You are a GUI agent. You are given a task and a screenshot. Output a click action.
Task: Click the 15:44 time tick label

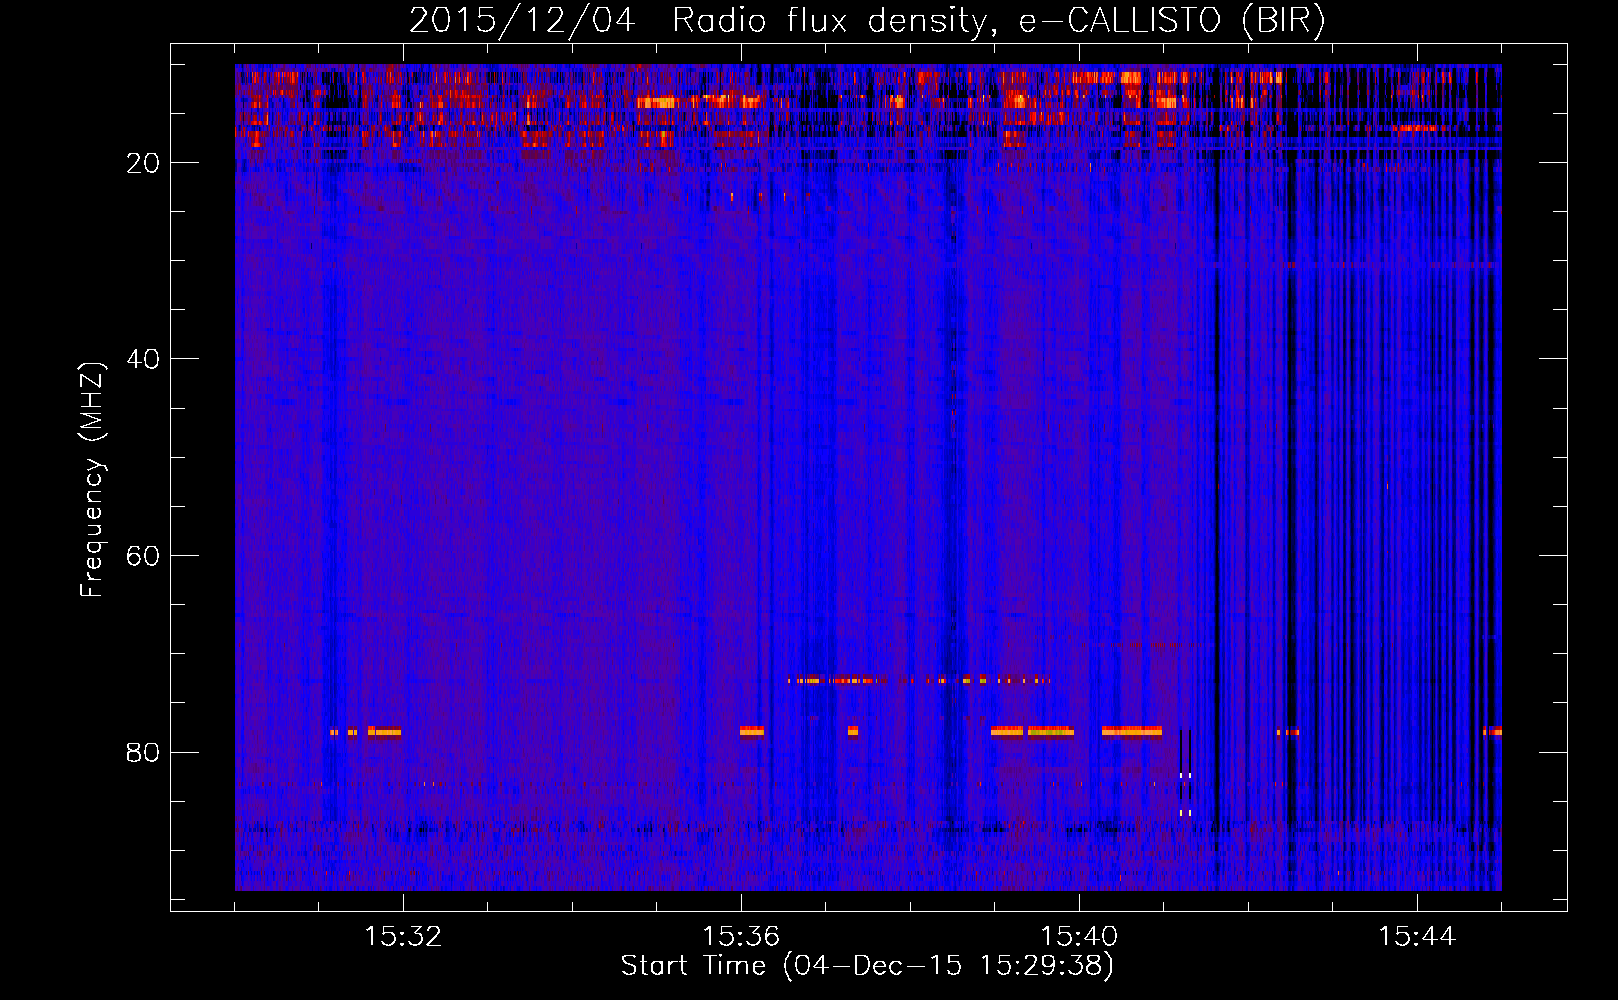pos(1417,937)
